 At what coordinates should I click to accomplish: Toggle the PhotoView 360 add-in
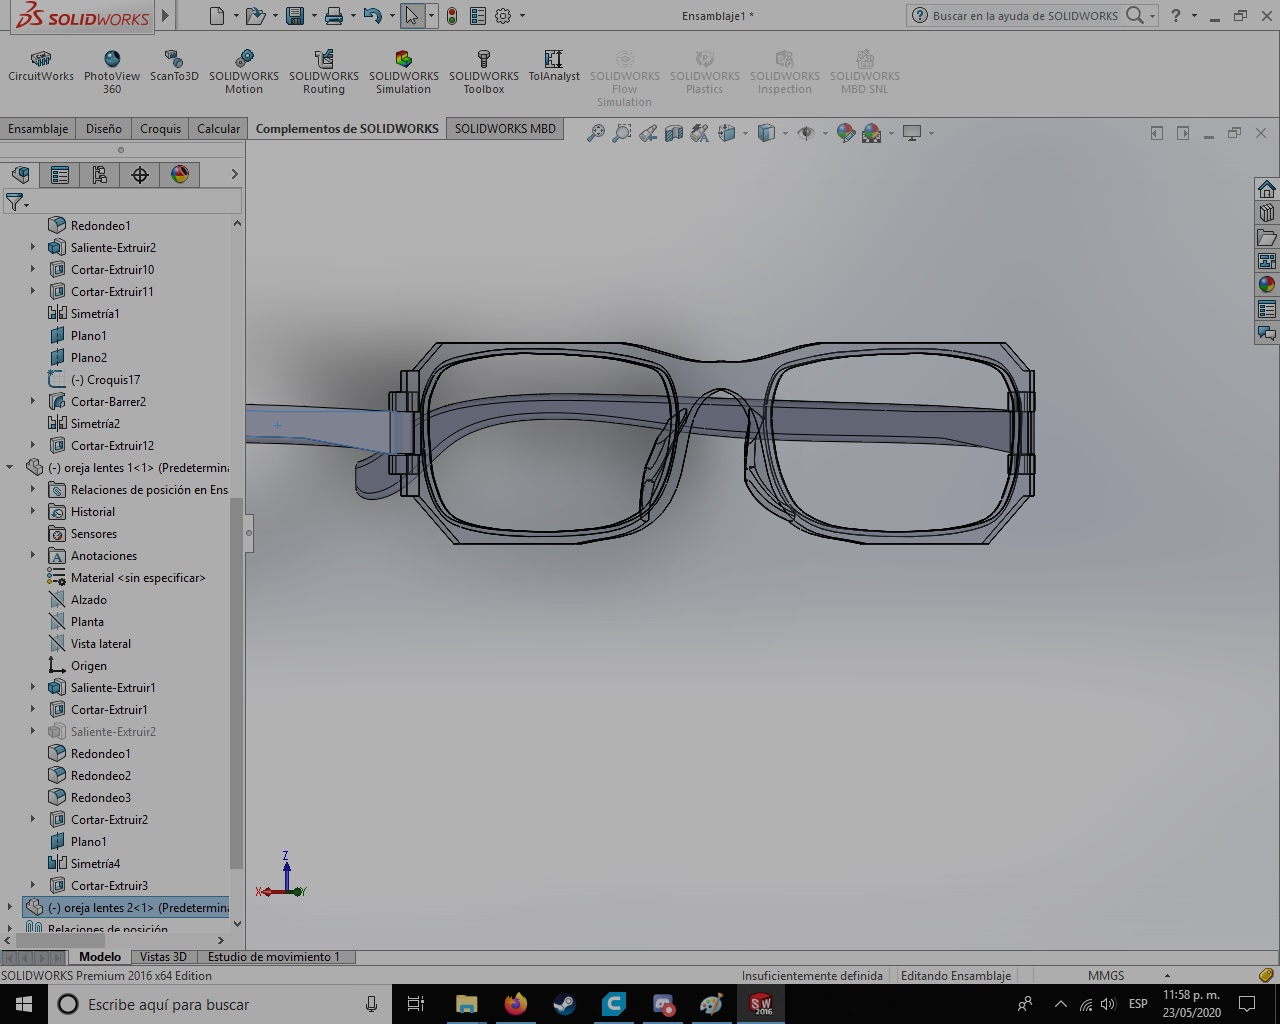(112, 72)
